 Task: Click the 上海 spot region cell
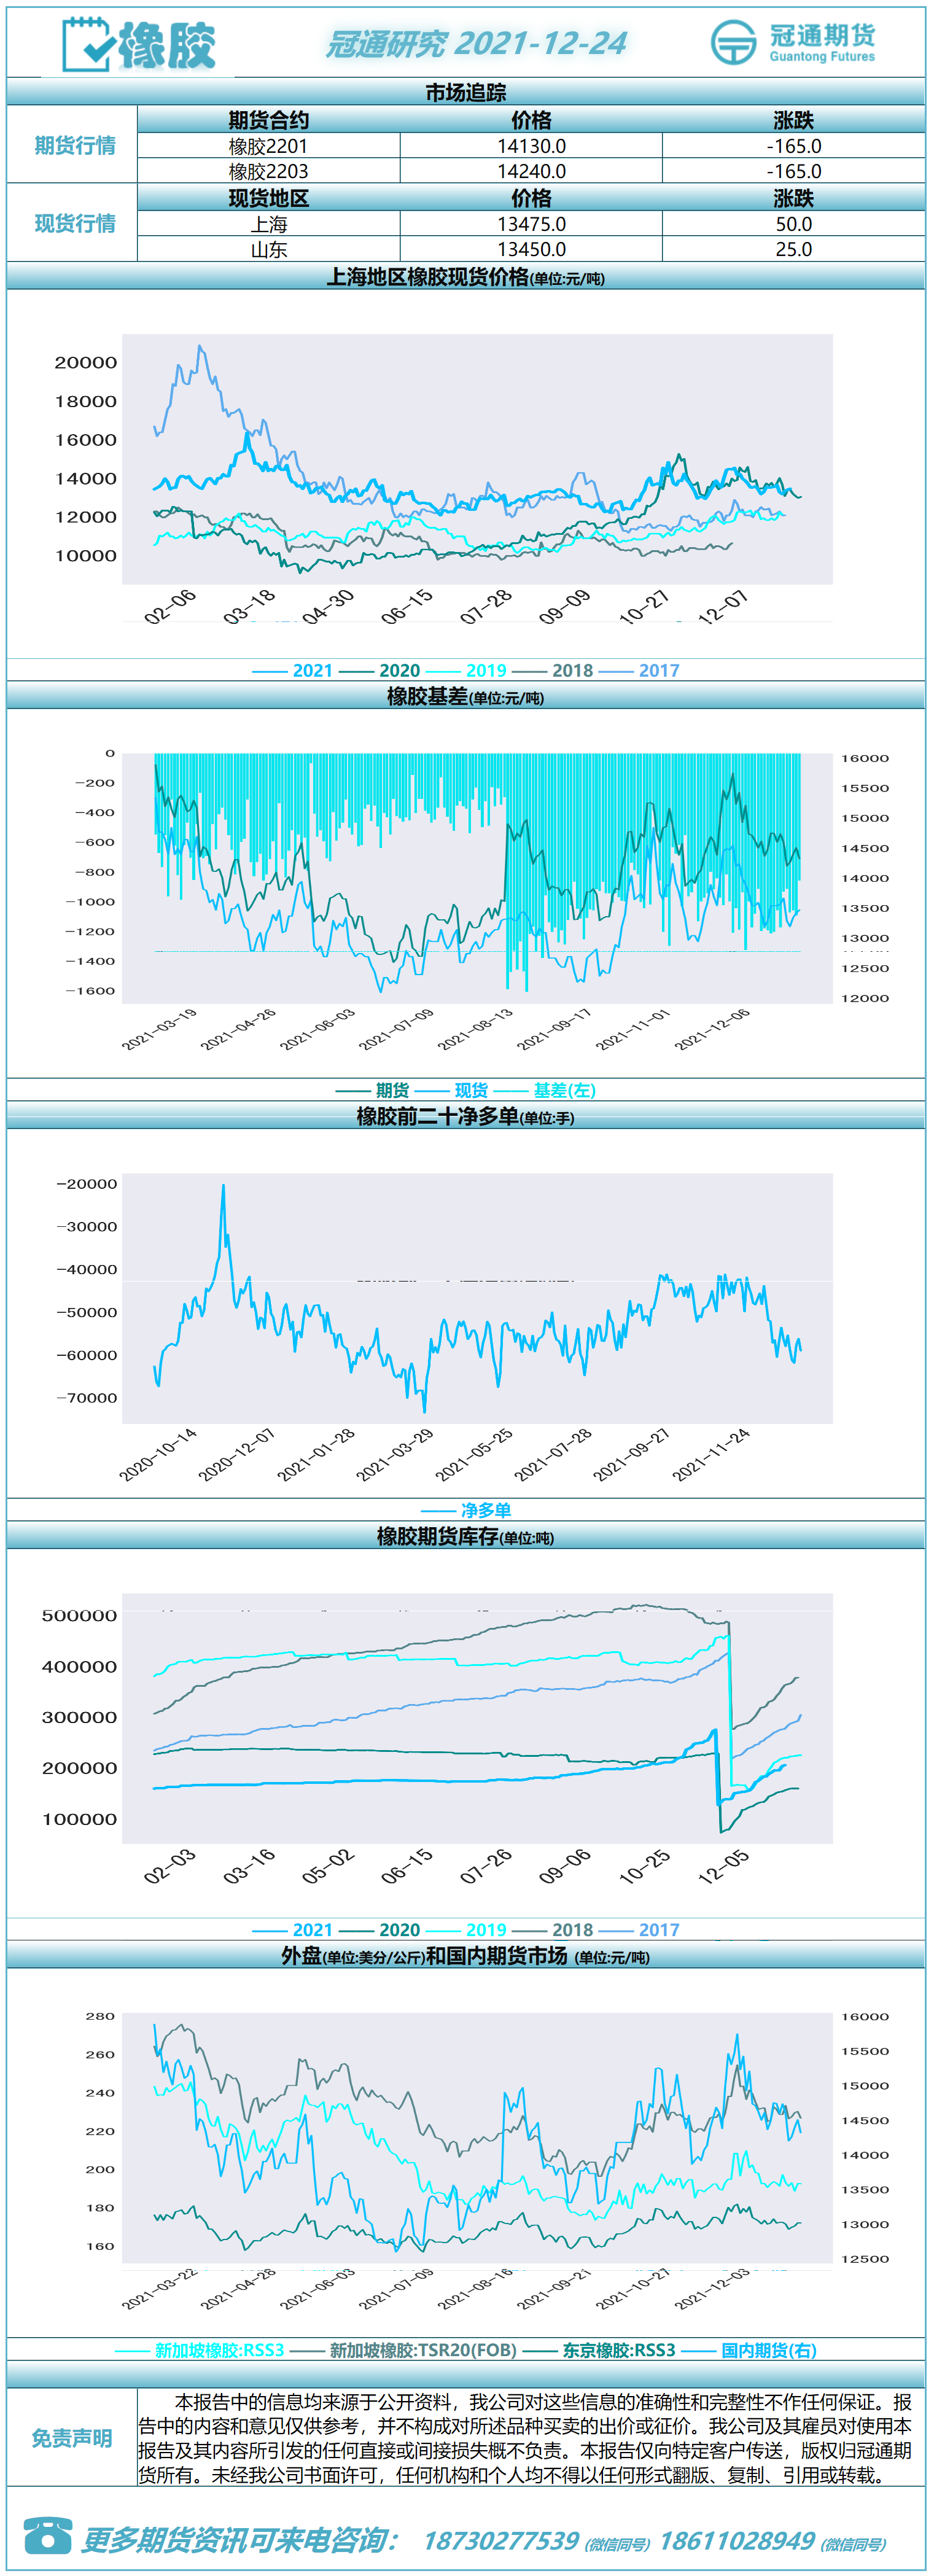[x=268, y=224]
